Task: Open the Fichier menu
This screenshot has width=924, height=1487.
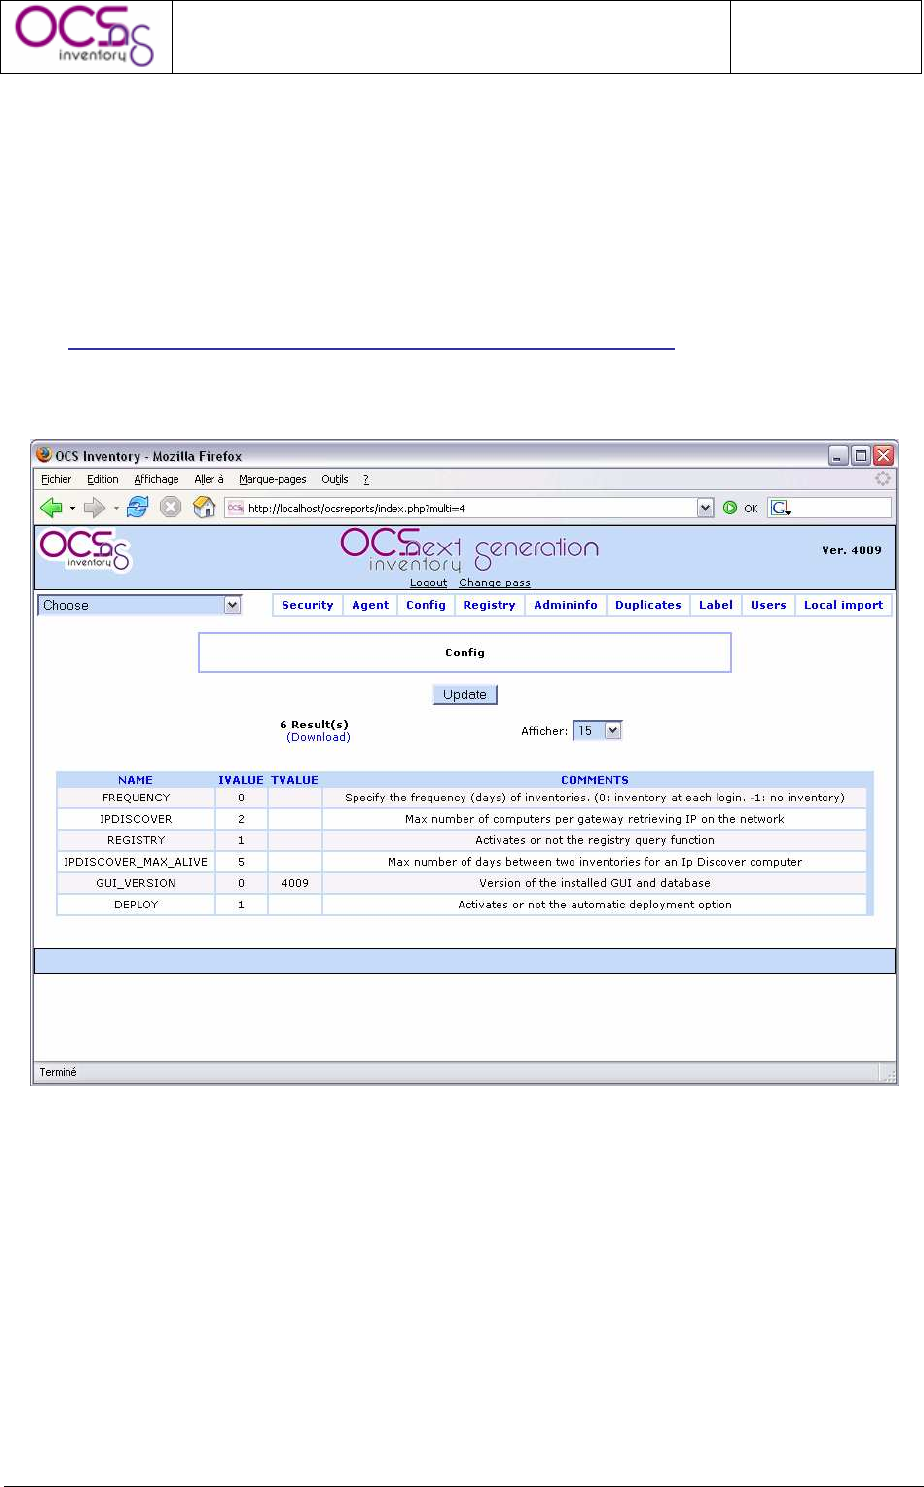Action: [56, 480]
